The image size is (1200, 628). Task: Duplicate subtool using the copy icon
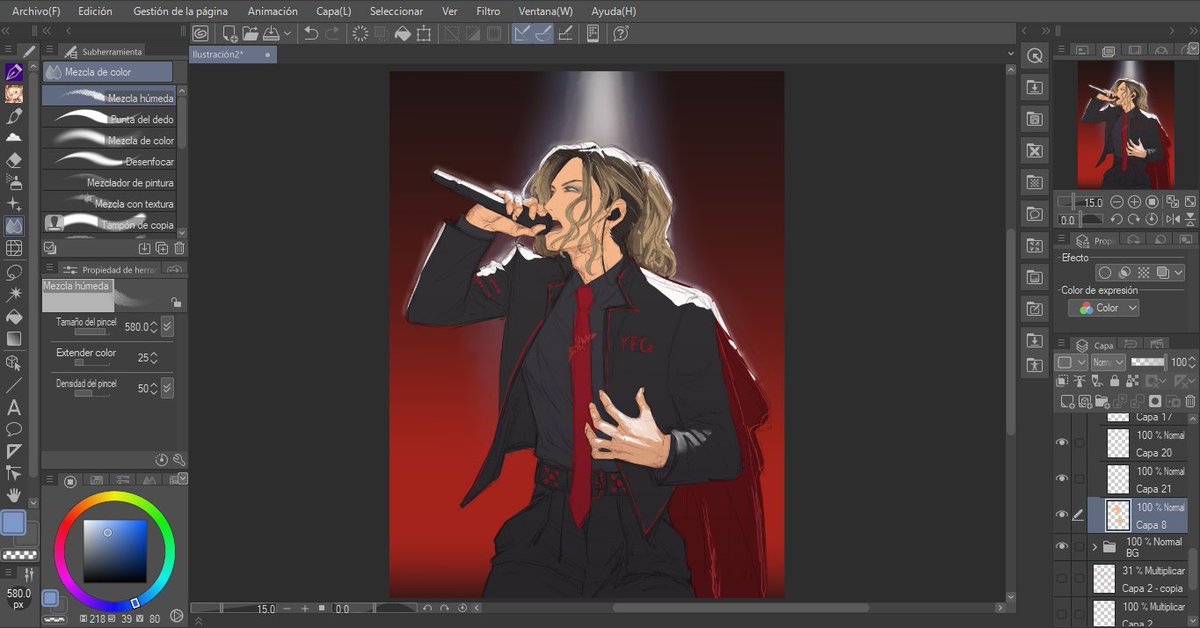(x=162, y=248)
